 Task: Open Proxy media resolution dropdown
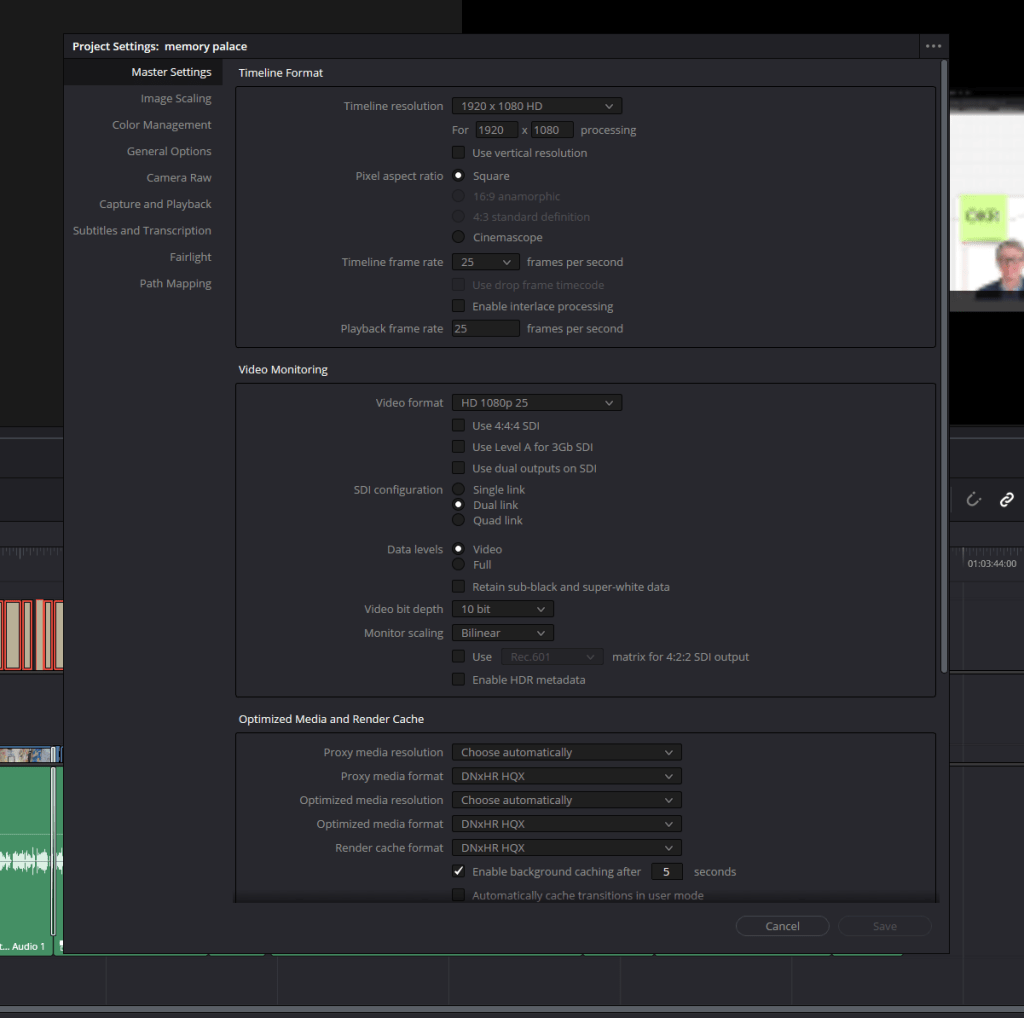(x=566, y=752)
